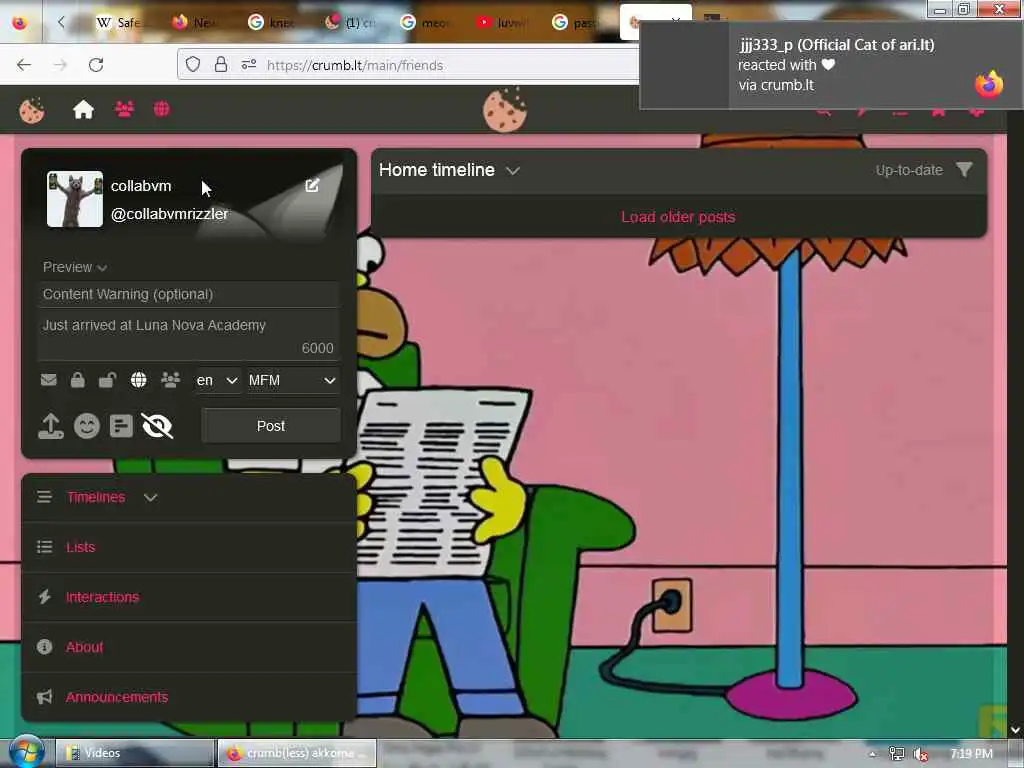Expand the Home timeline dropdown chevron
Viewport: 1024px width, 768px height.
click(513, 170)
